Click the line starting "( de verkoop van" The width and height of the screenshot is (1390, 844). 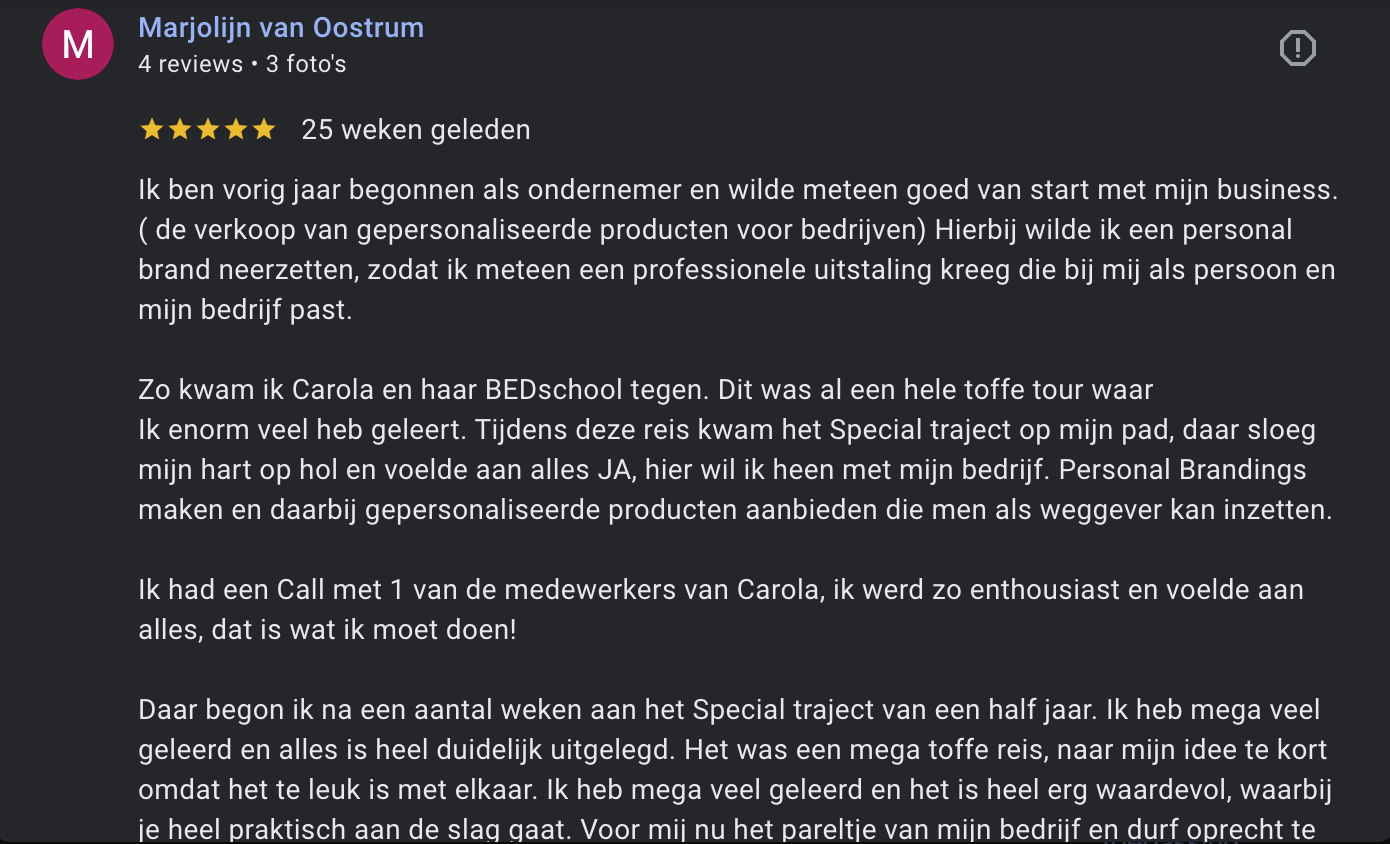(x=715, y=230)
